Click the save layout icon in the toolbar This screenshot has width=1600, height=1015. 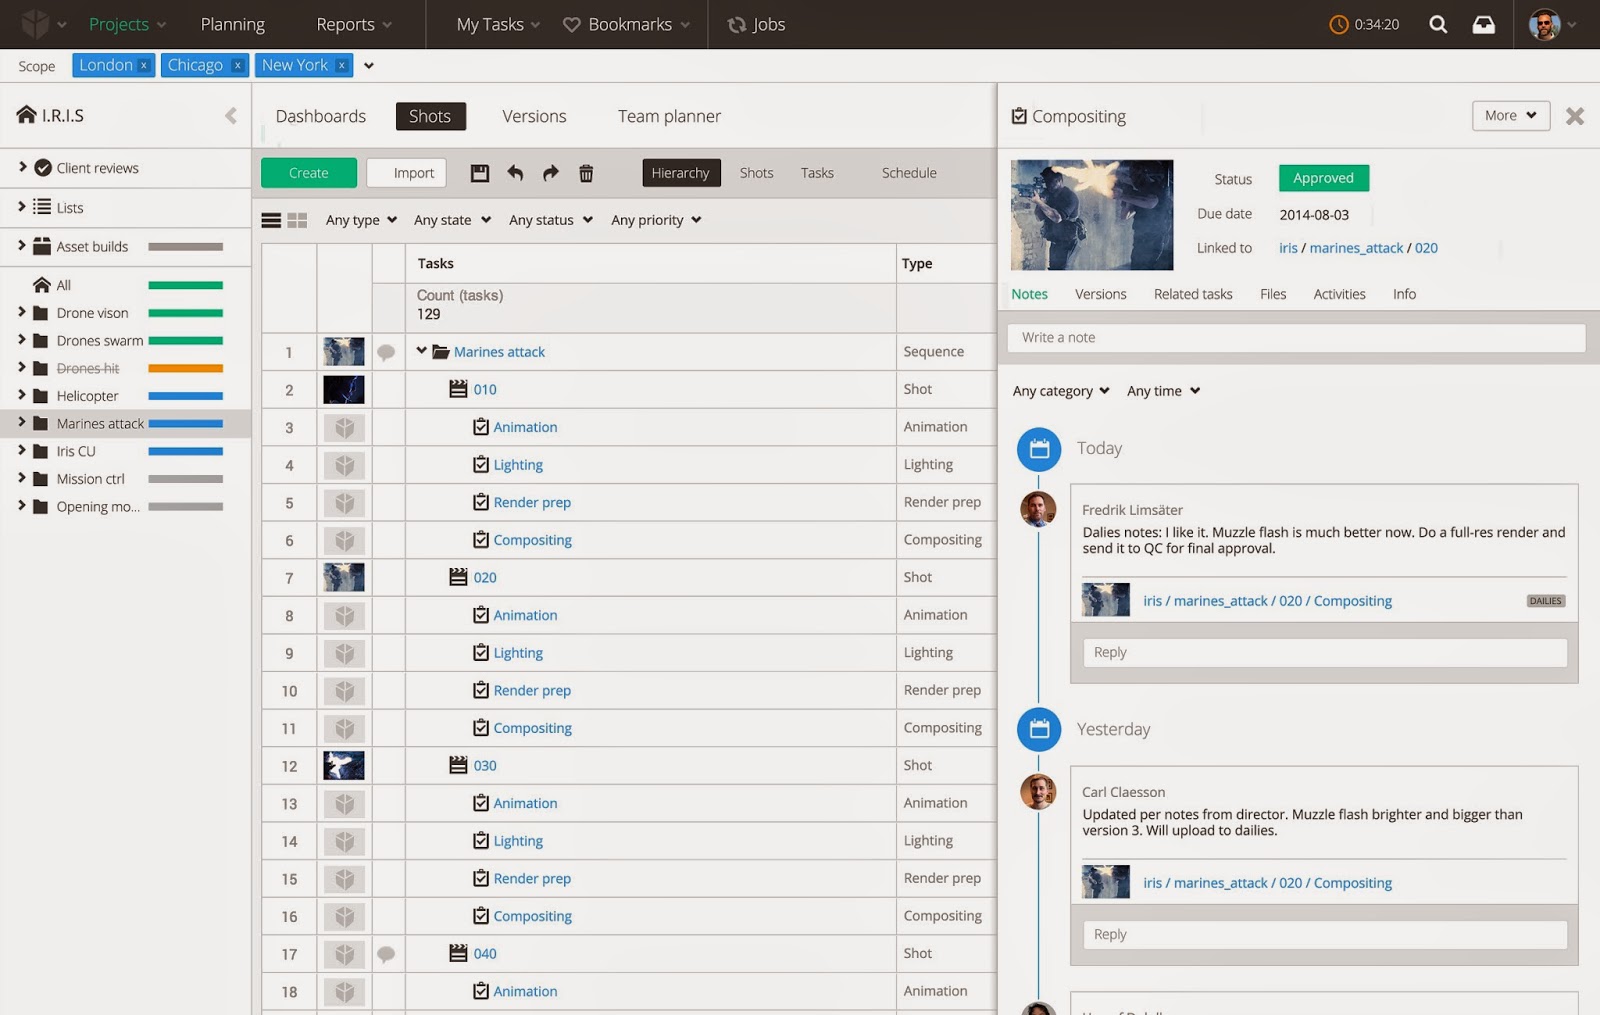tap(480, 173)
